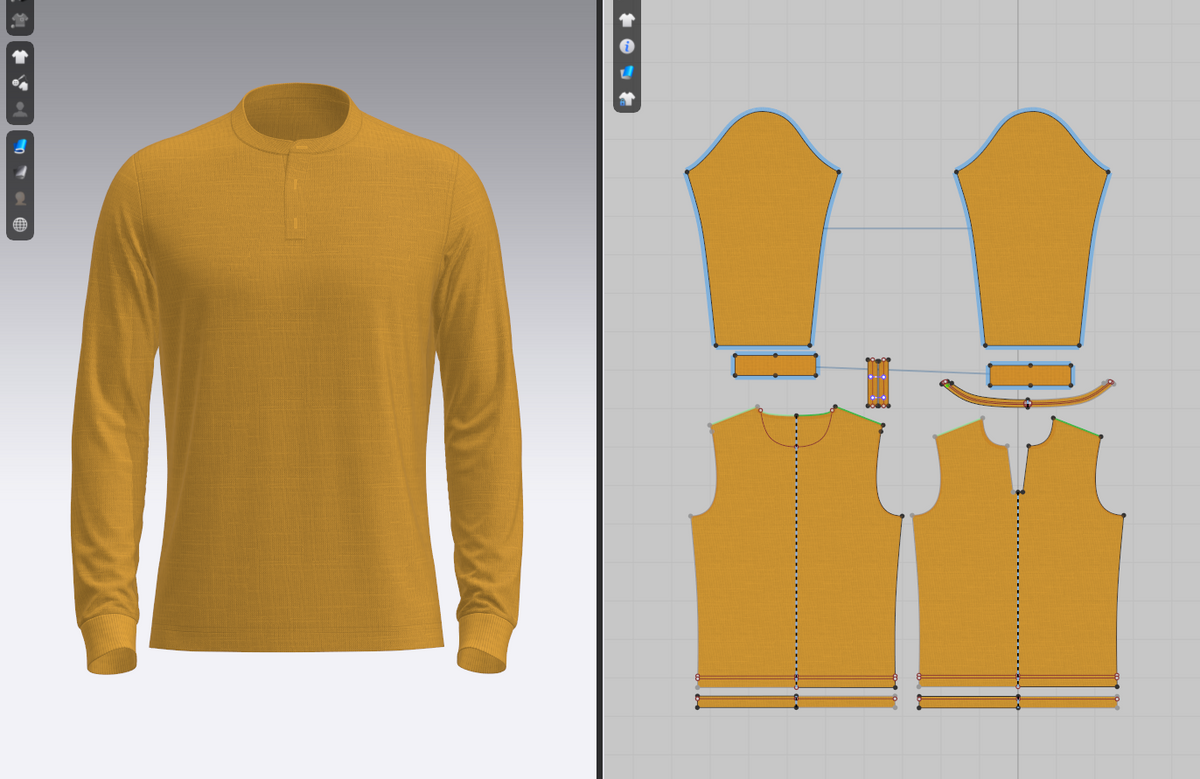Click the shirt icon with padlock in 2D window
1200x779 pixels.
coord(627,98)
